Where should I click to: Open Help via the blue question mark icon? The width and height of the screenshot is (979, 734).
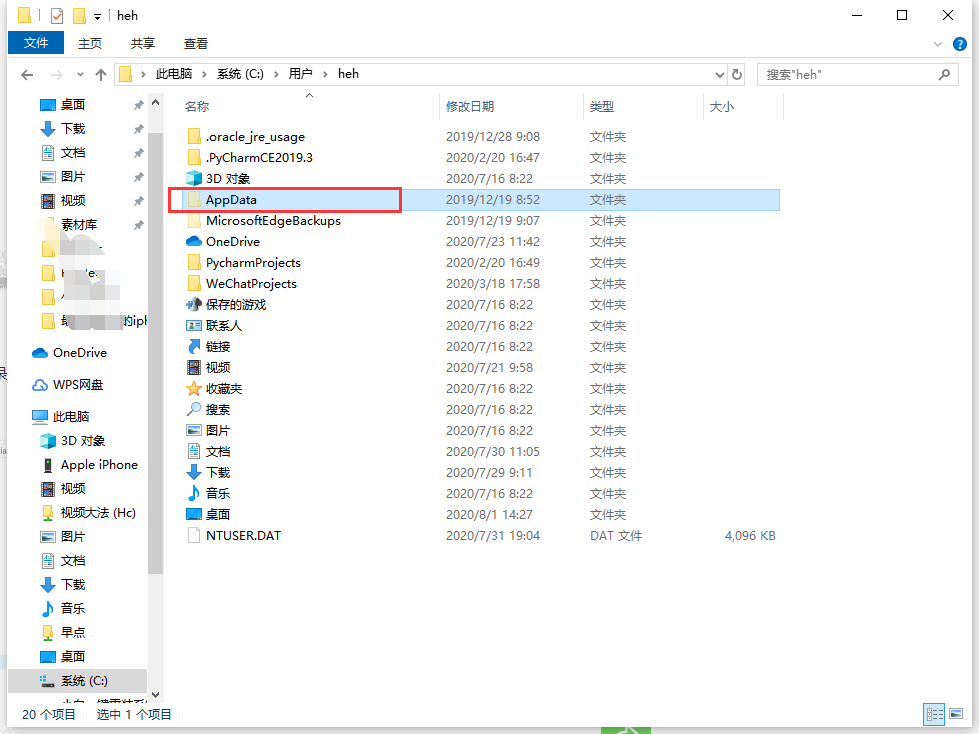click(x=960, y=43)
